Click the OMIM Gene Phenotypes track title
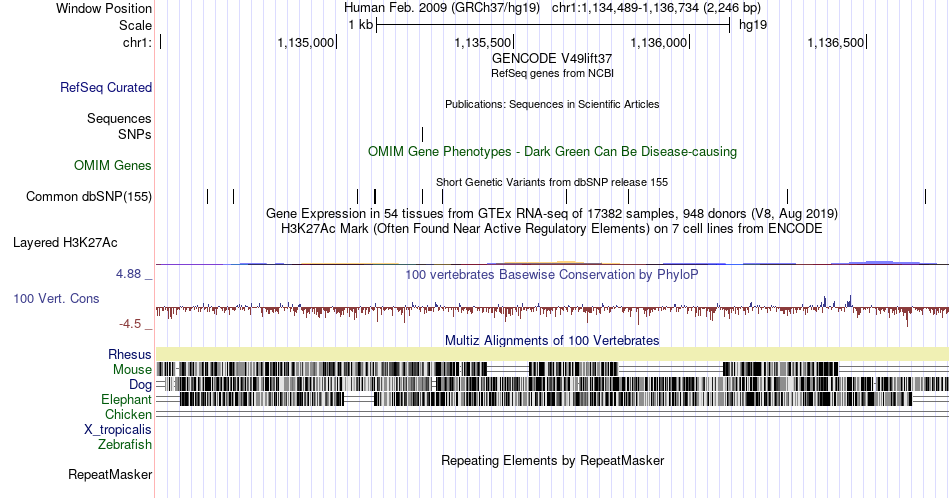The height and width of the screenshot is (498, 950). point(552,151)
